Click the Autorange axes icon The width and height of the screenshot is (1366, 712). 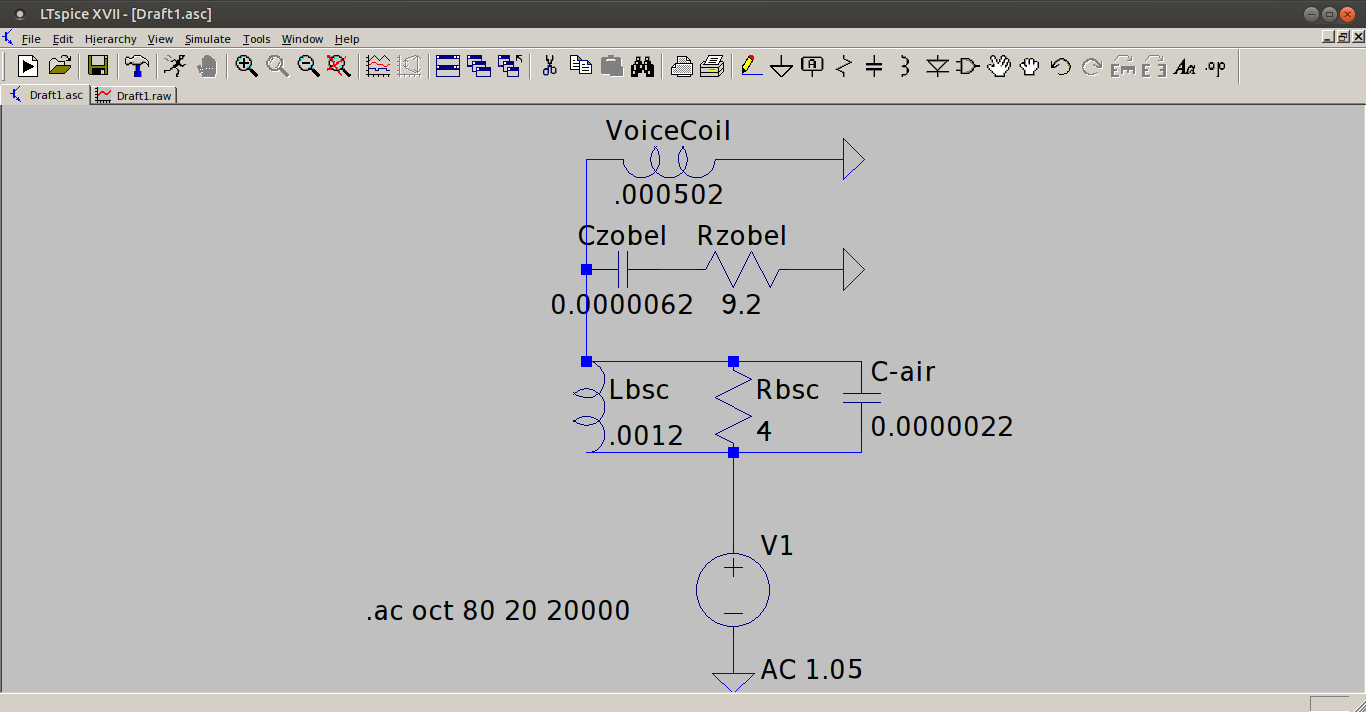[x=409, y=66]
